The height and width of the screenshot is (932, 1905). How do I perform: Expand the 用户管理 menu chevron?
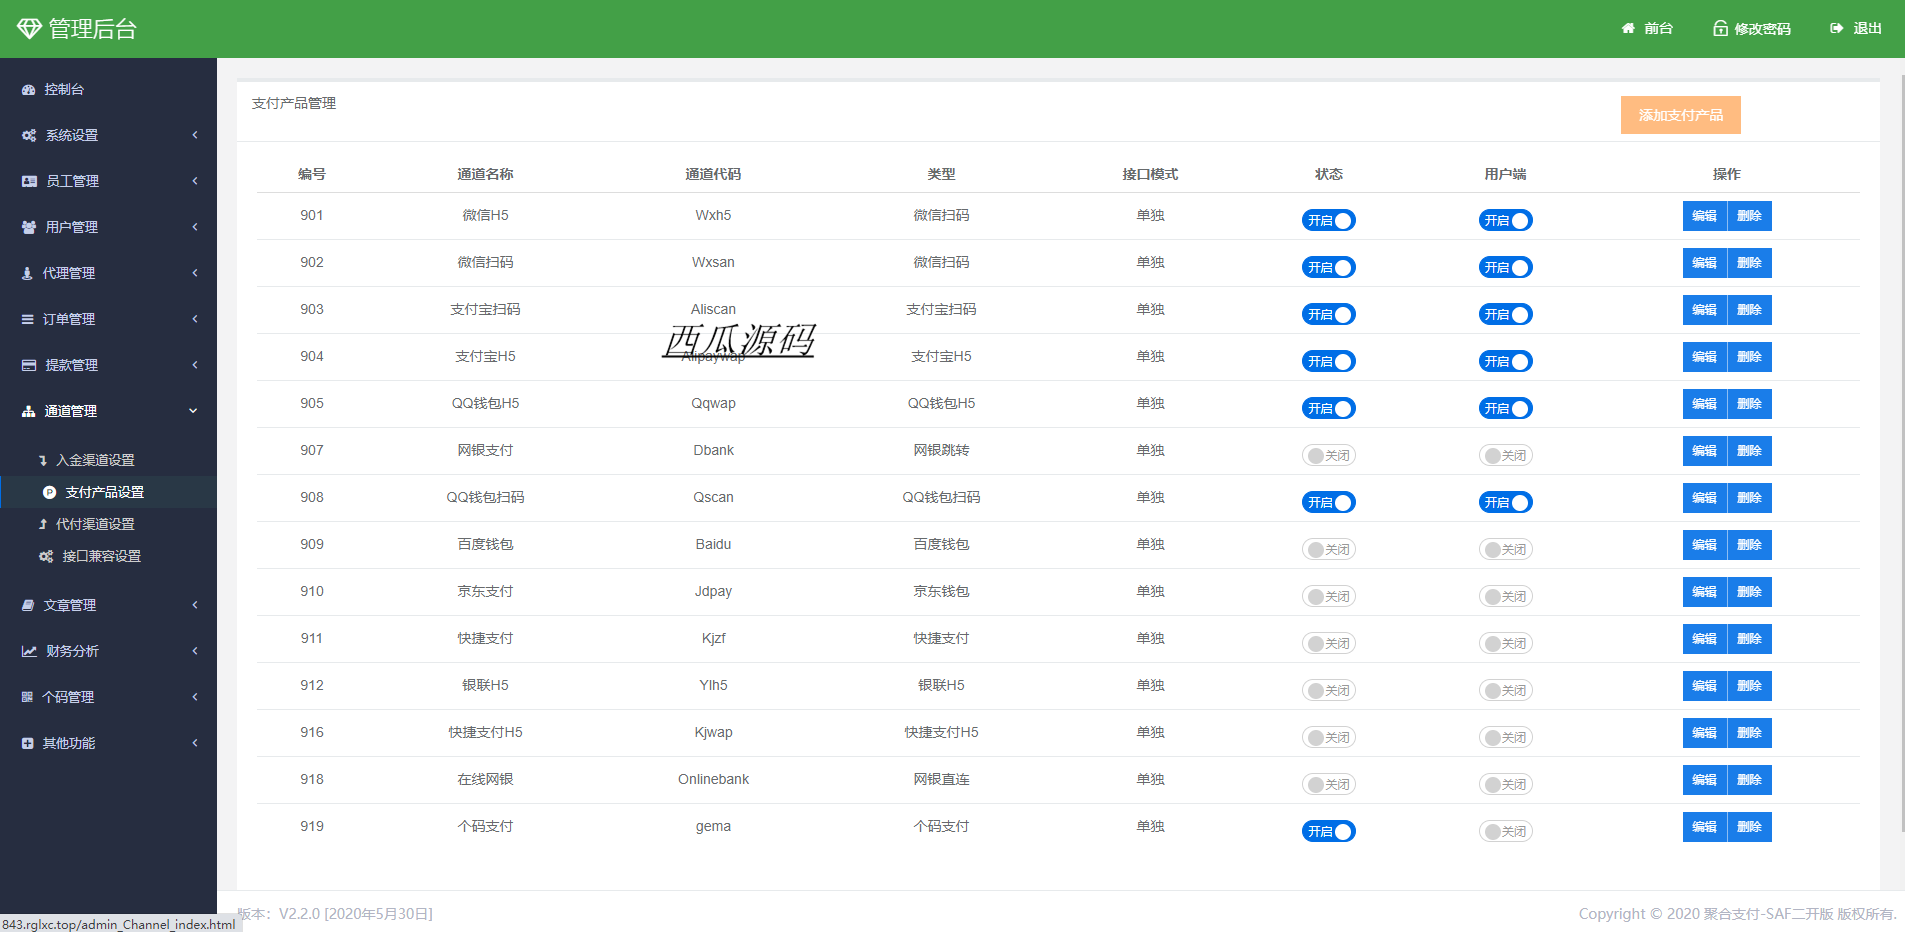pos(195,227)
